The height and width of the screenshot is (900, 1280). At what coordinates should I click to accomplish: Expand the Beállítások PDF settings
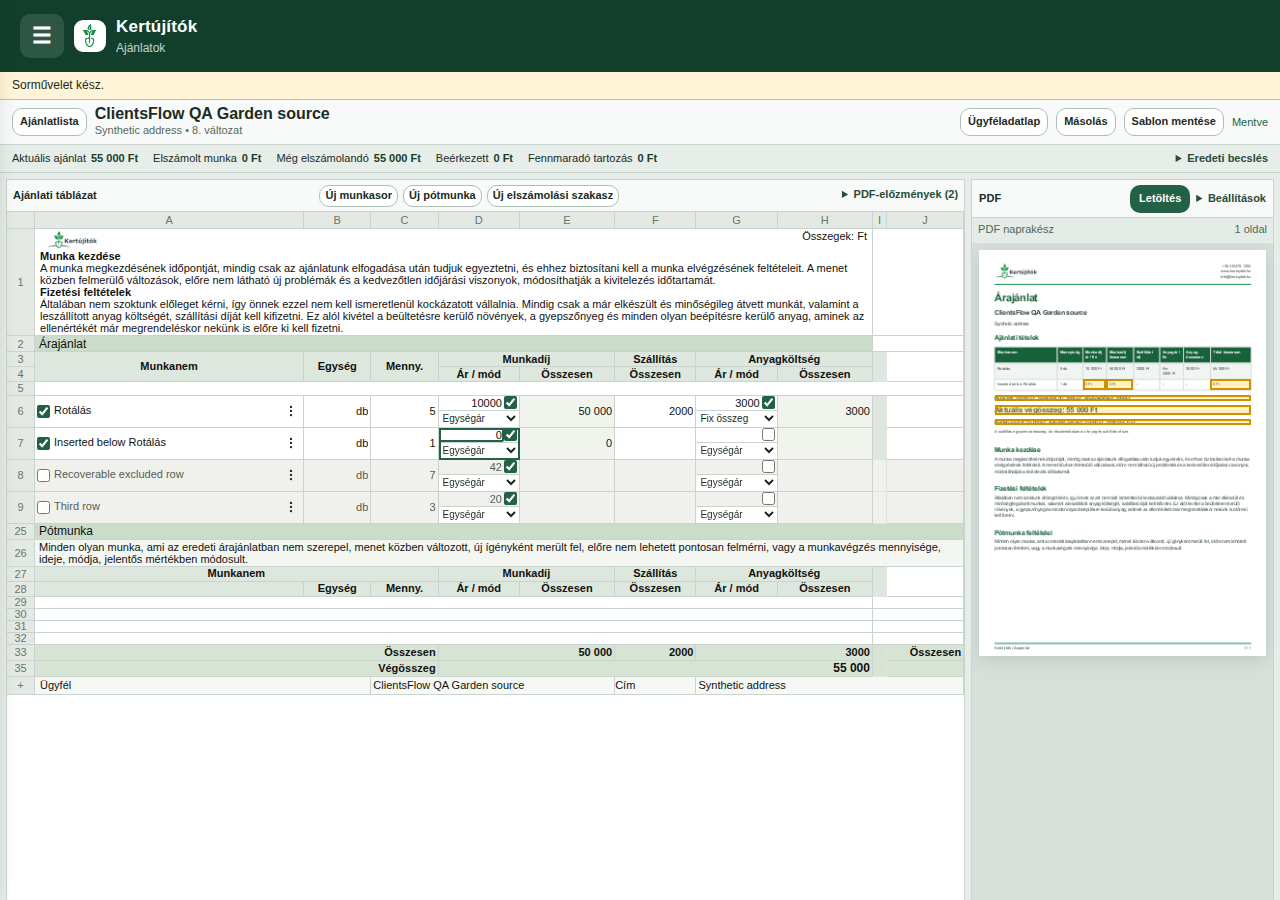pos(1231,198)
